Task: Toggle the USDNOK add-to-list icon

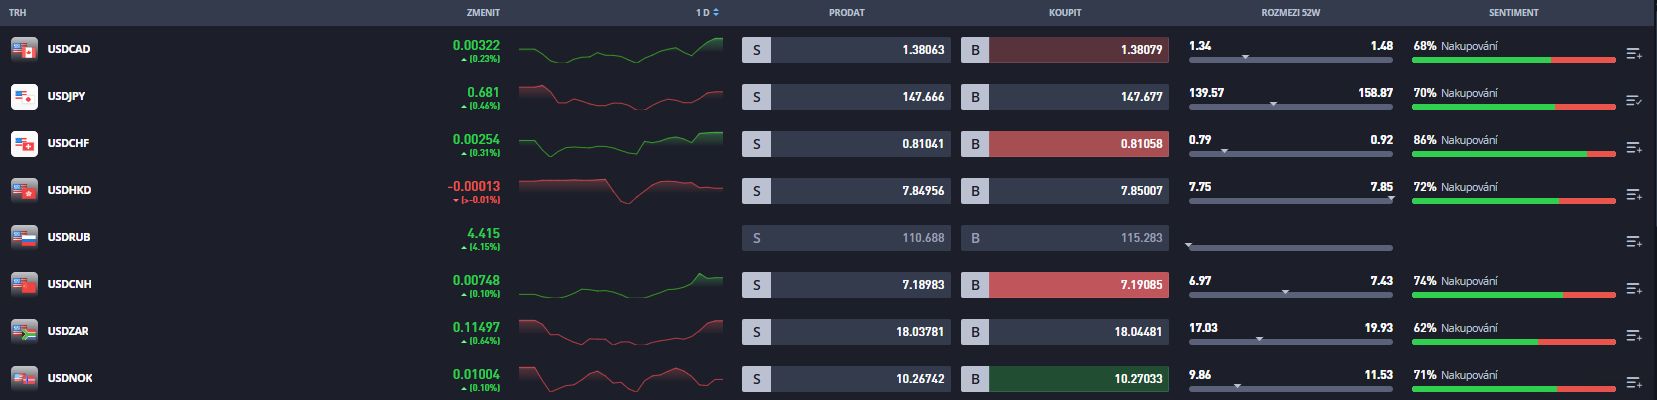Action: tap(1633, 383)
